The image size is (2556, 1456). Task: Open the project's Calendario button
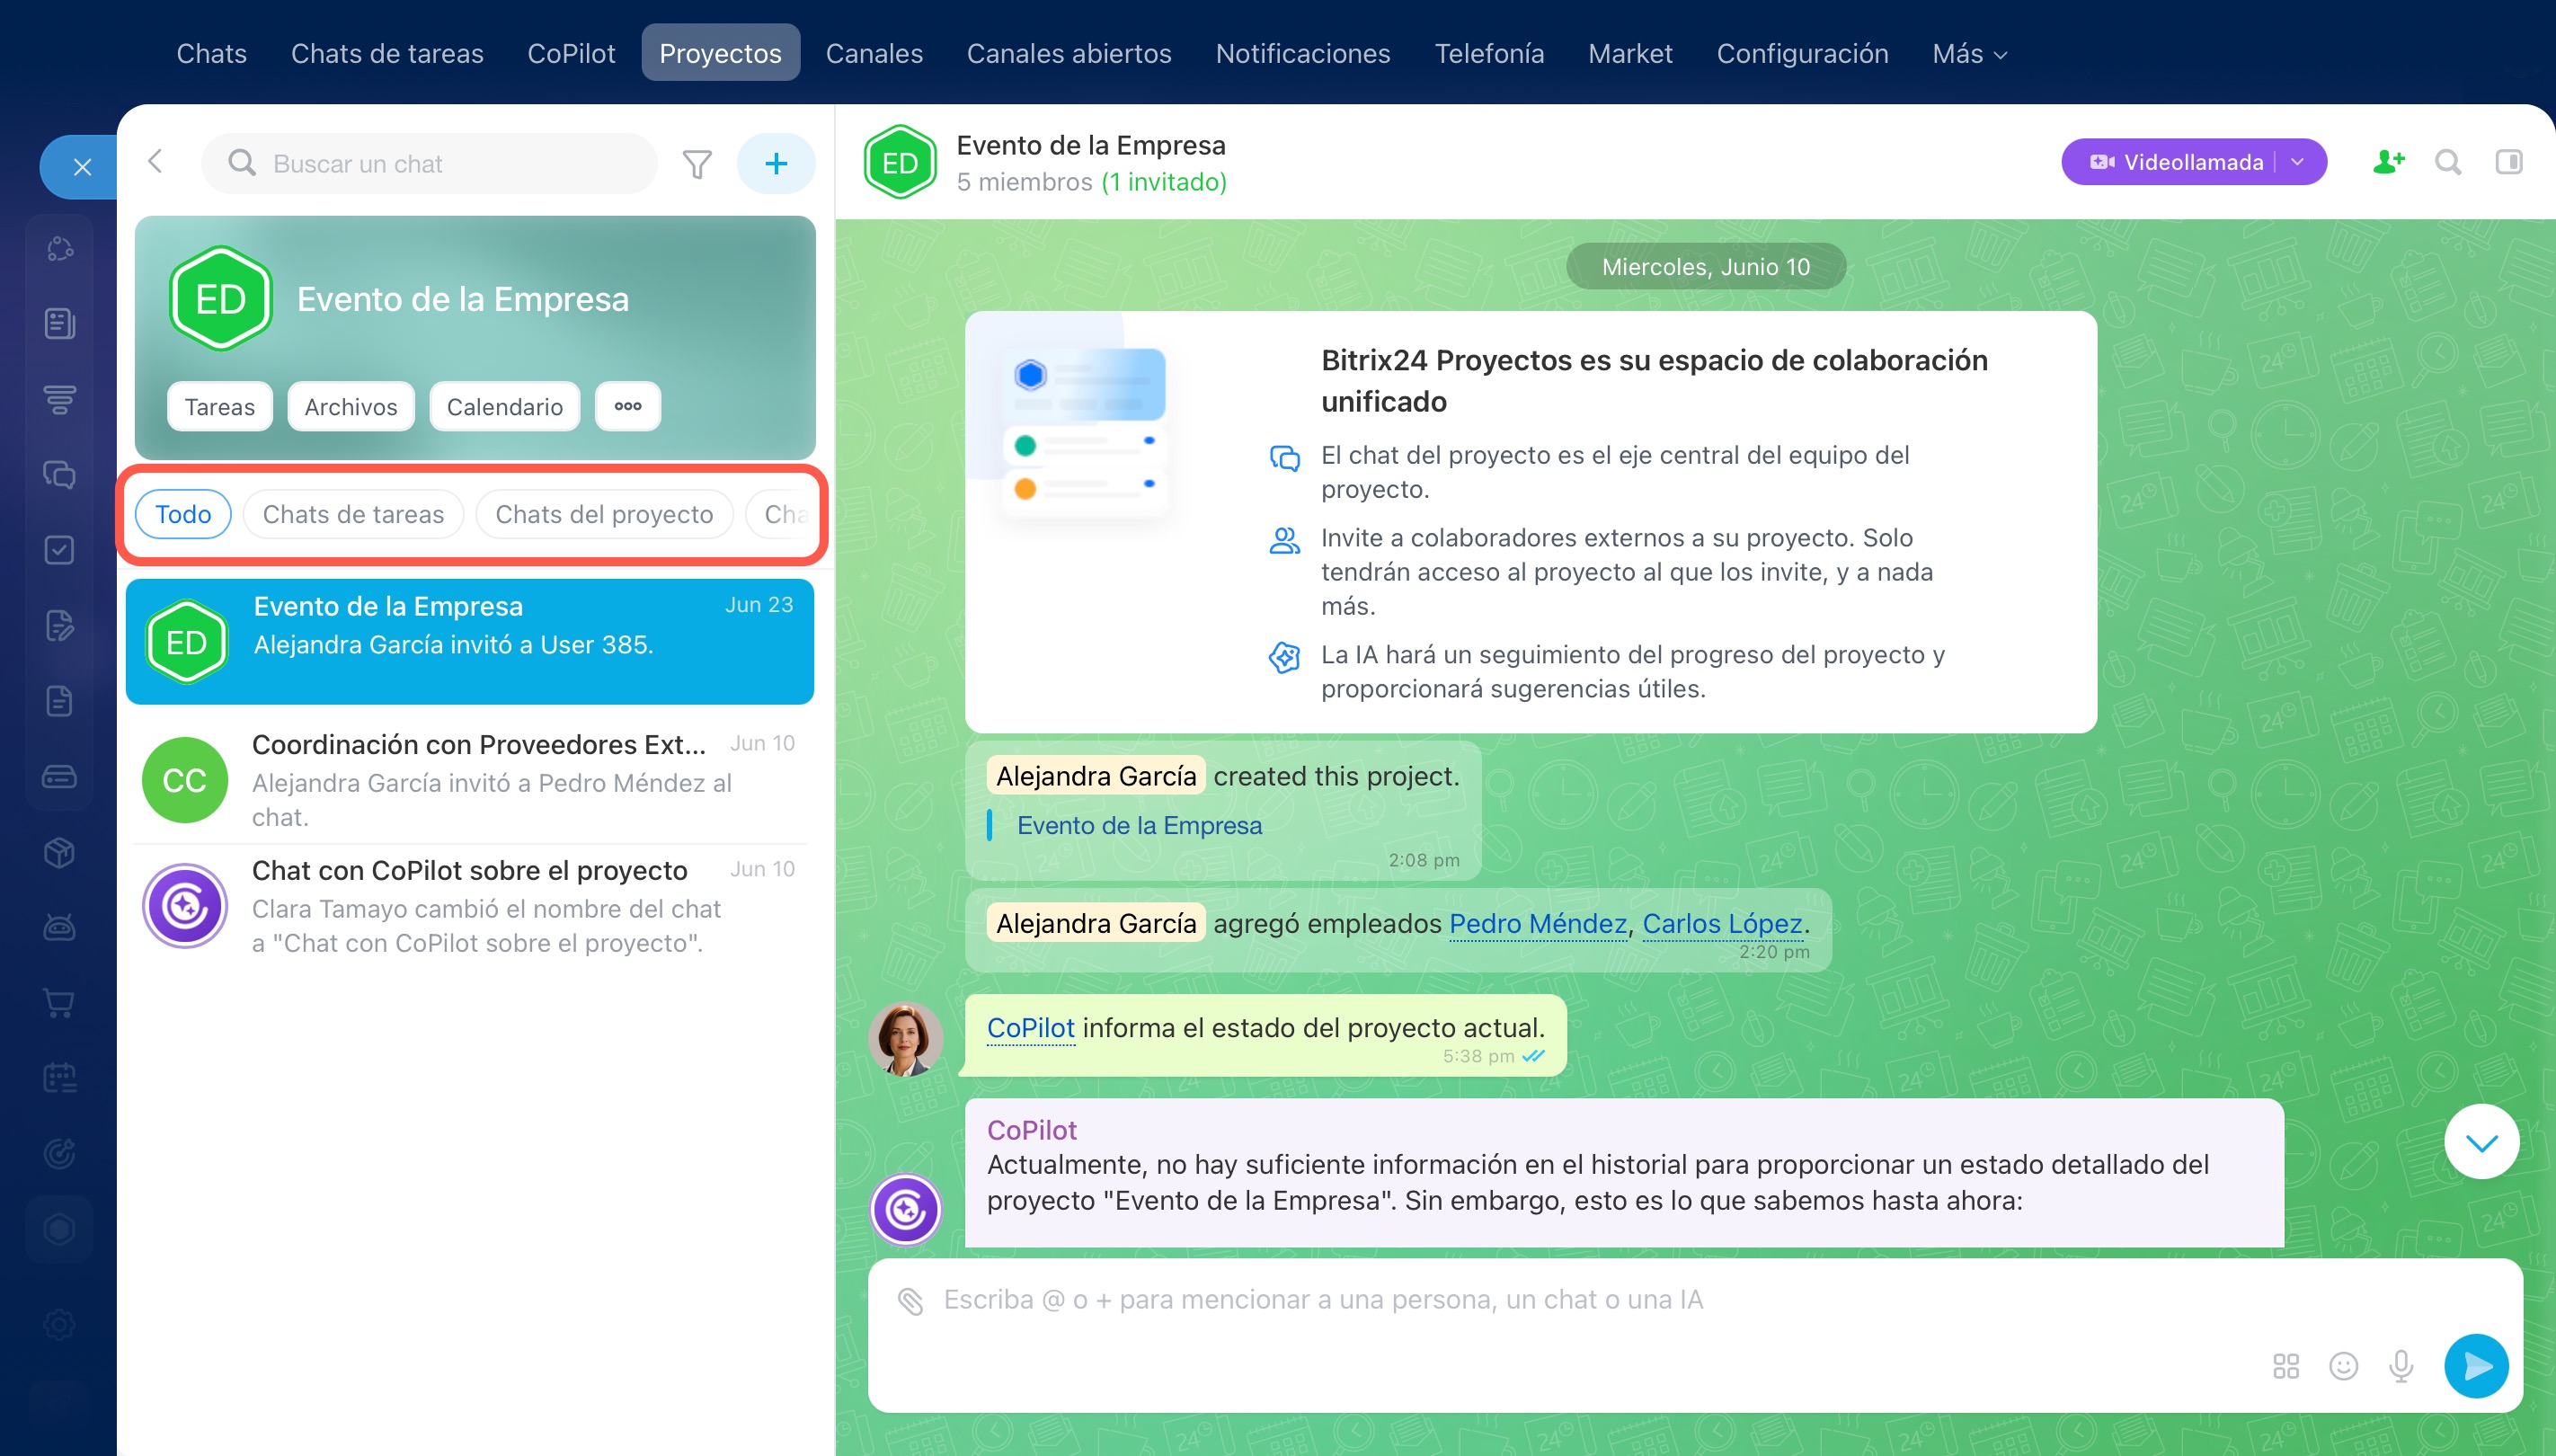505,406
